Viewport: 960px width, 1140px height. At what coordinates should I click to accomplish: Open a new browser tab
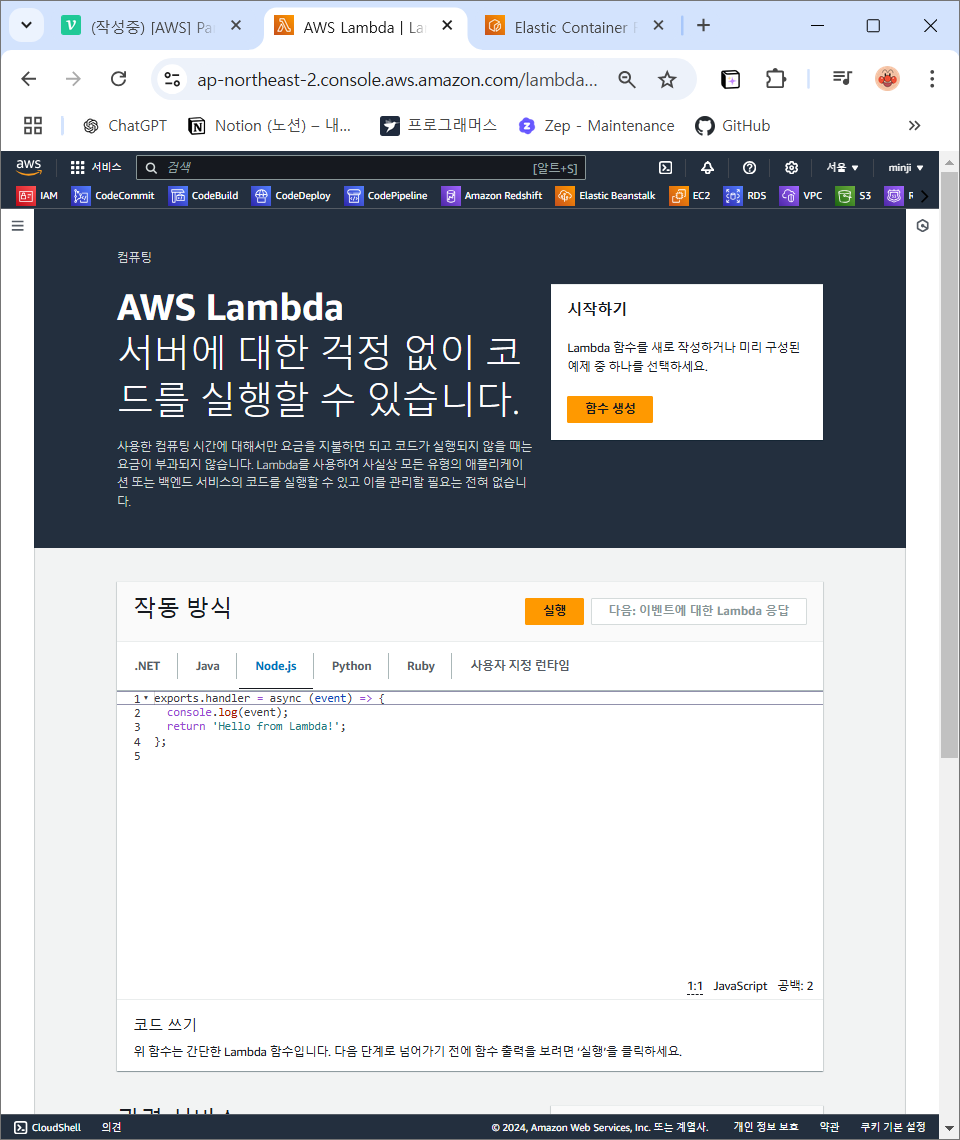[703, 25]
